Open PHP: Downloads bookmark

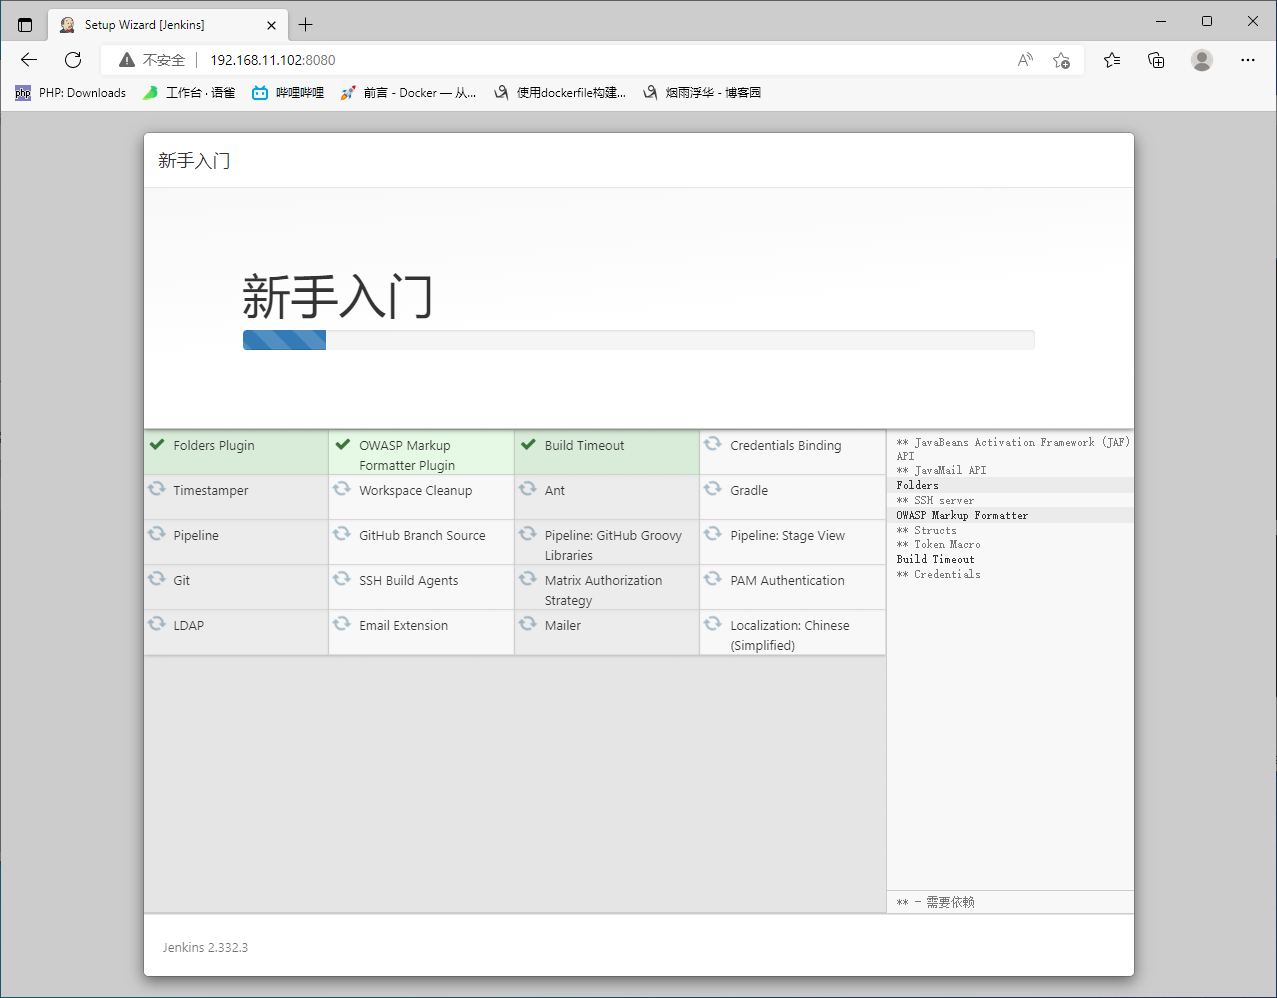(x=71, y=93)
